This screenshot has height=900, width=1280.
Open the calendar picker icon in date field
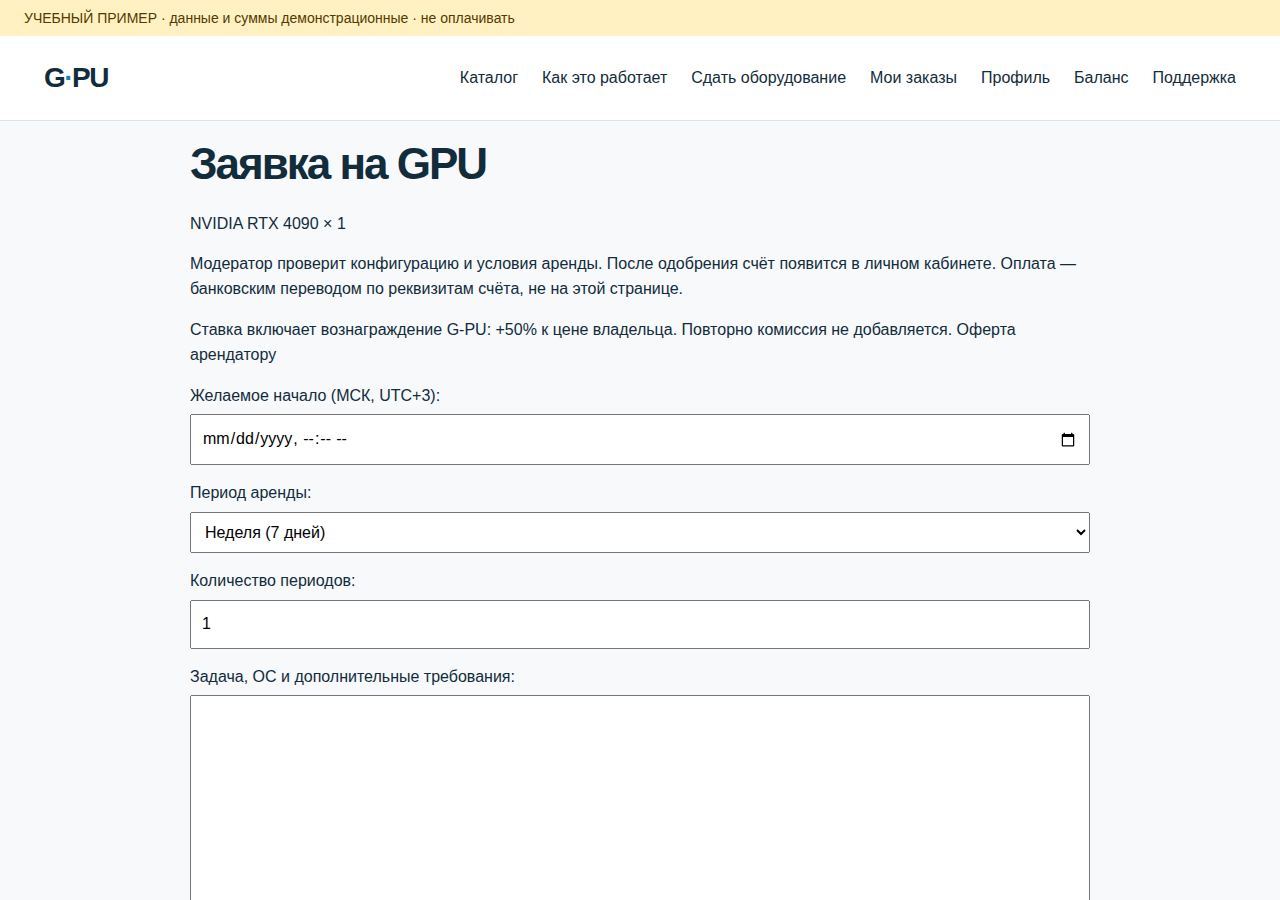[1067, 440]
